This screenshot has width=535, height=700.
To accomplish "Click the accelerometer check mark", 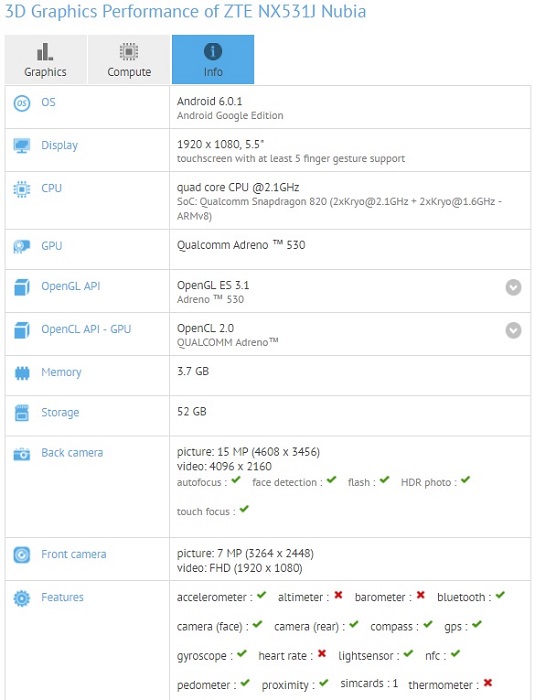I will 261,595.
